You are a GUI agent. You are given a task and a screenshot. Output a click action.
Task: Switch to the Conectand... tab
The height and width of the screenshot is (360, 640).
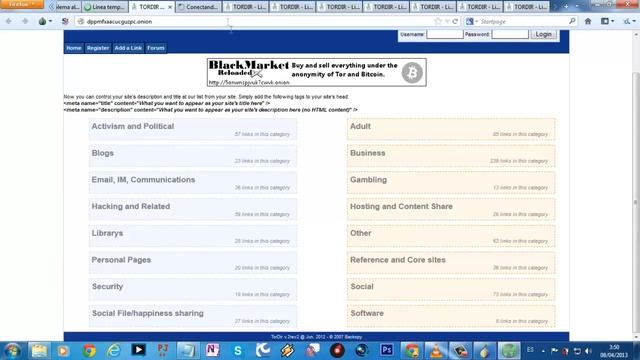pos(198,7)
